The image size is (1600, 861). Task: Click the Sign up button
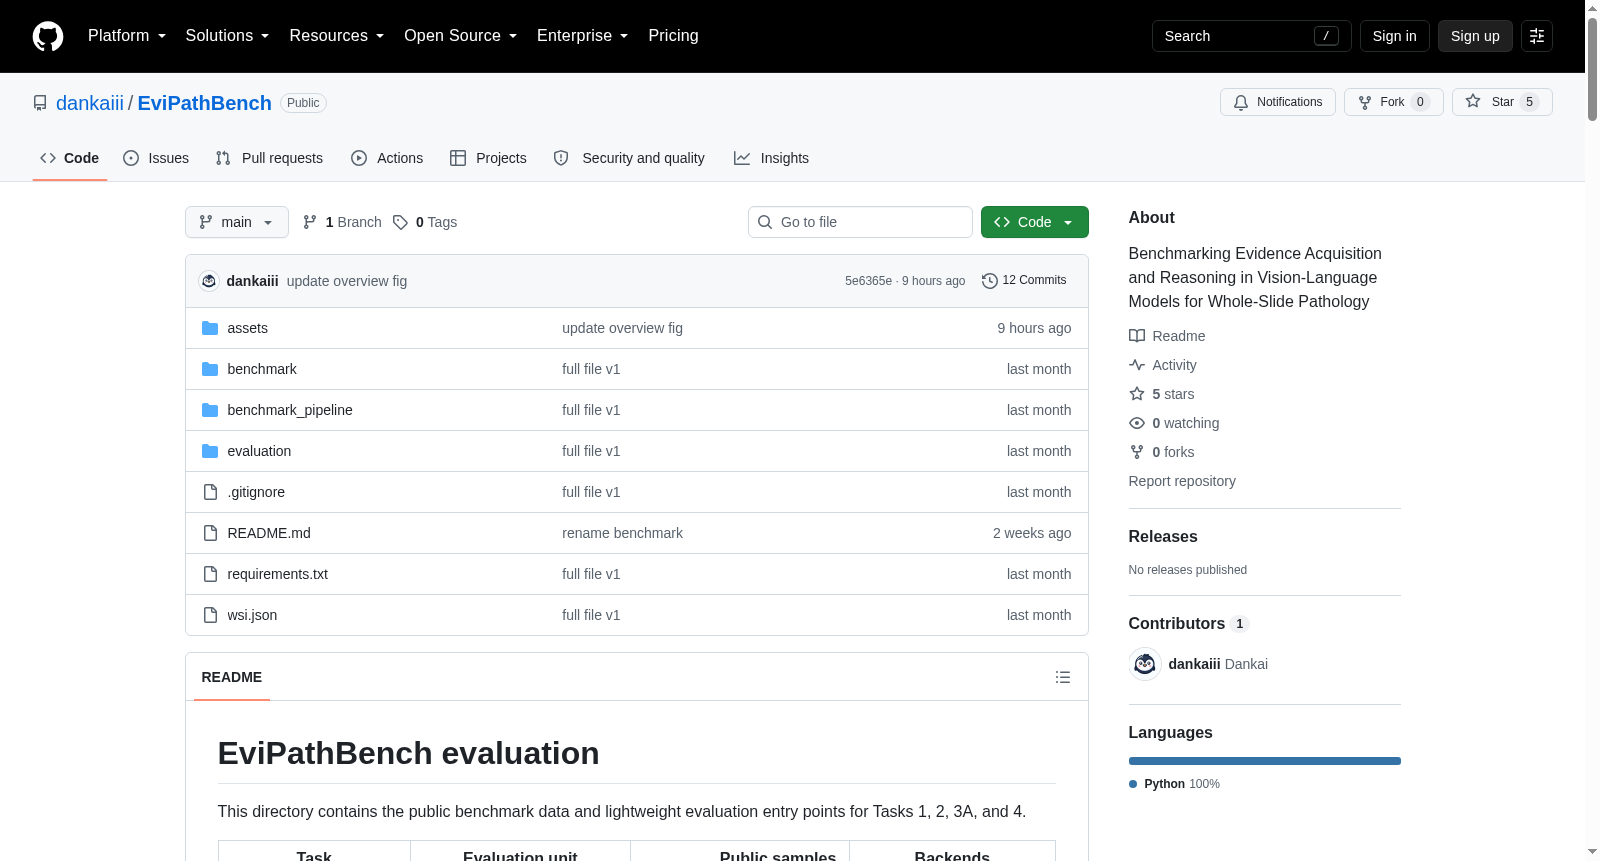click(1475, 36)
